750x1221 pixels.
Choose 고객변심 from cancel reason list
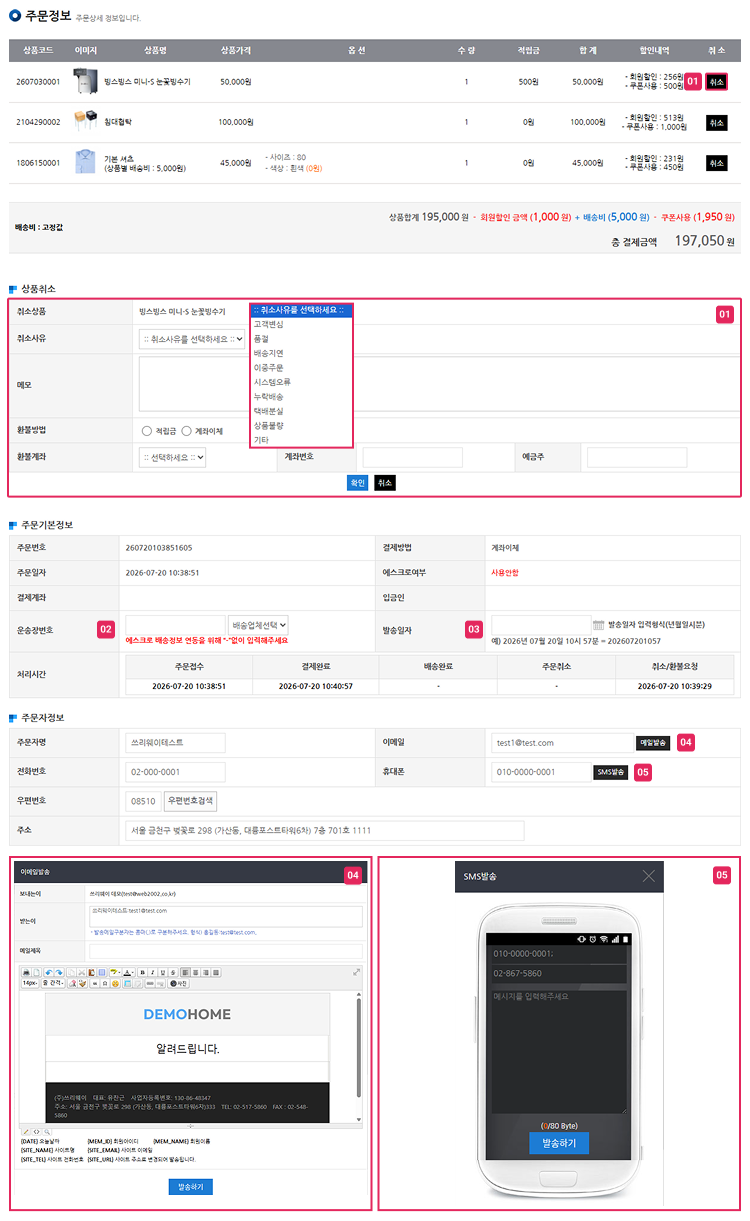[301, 324]
